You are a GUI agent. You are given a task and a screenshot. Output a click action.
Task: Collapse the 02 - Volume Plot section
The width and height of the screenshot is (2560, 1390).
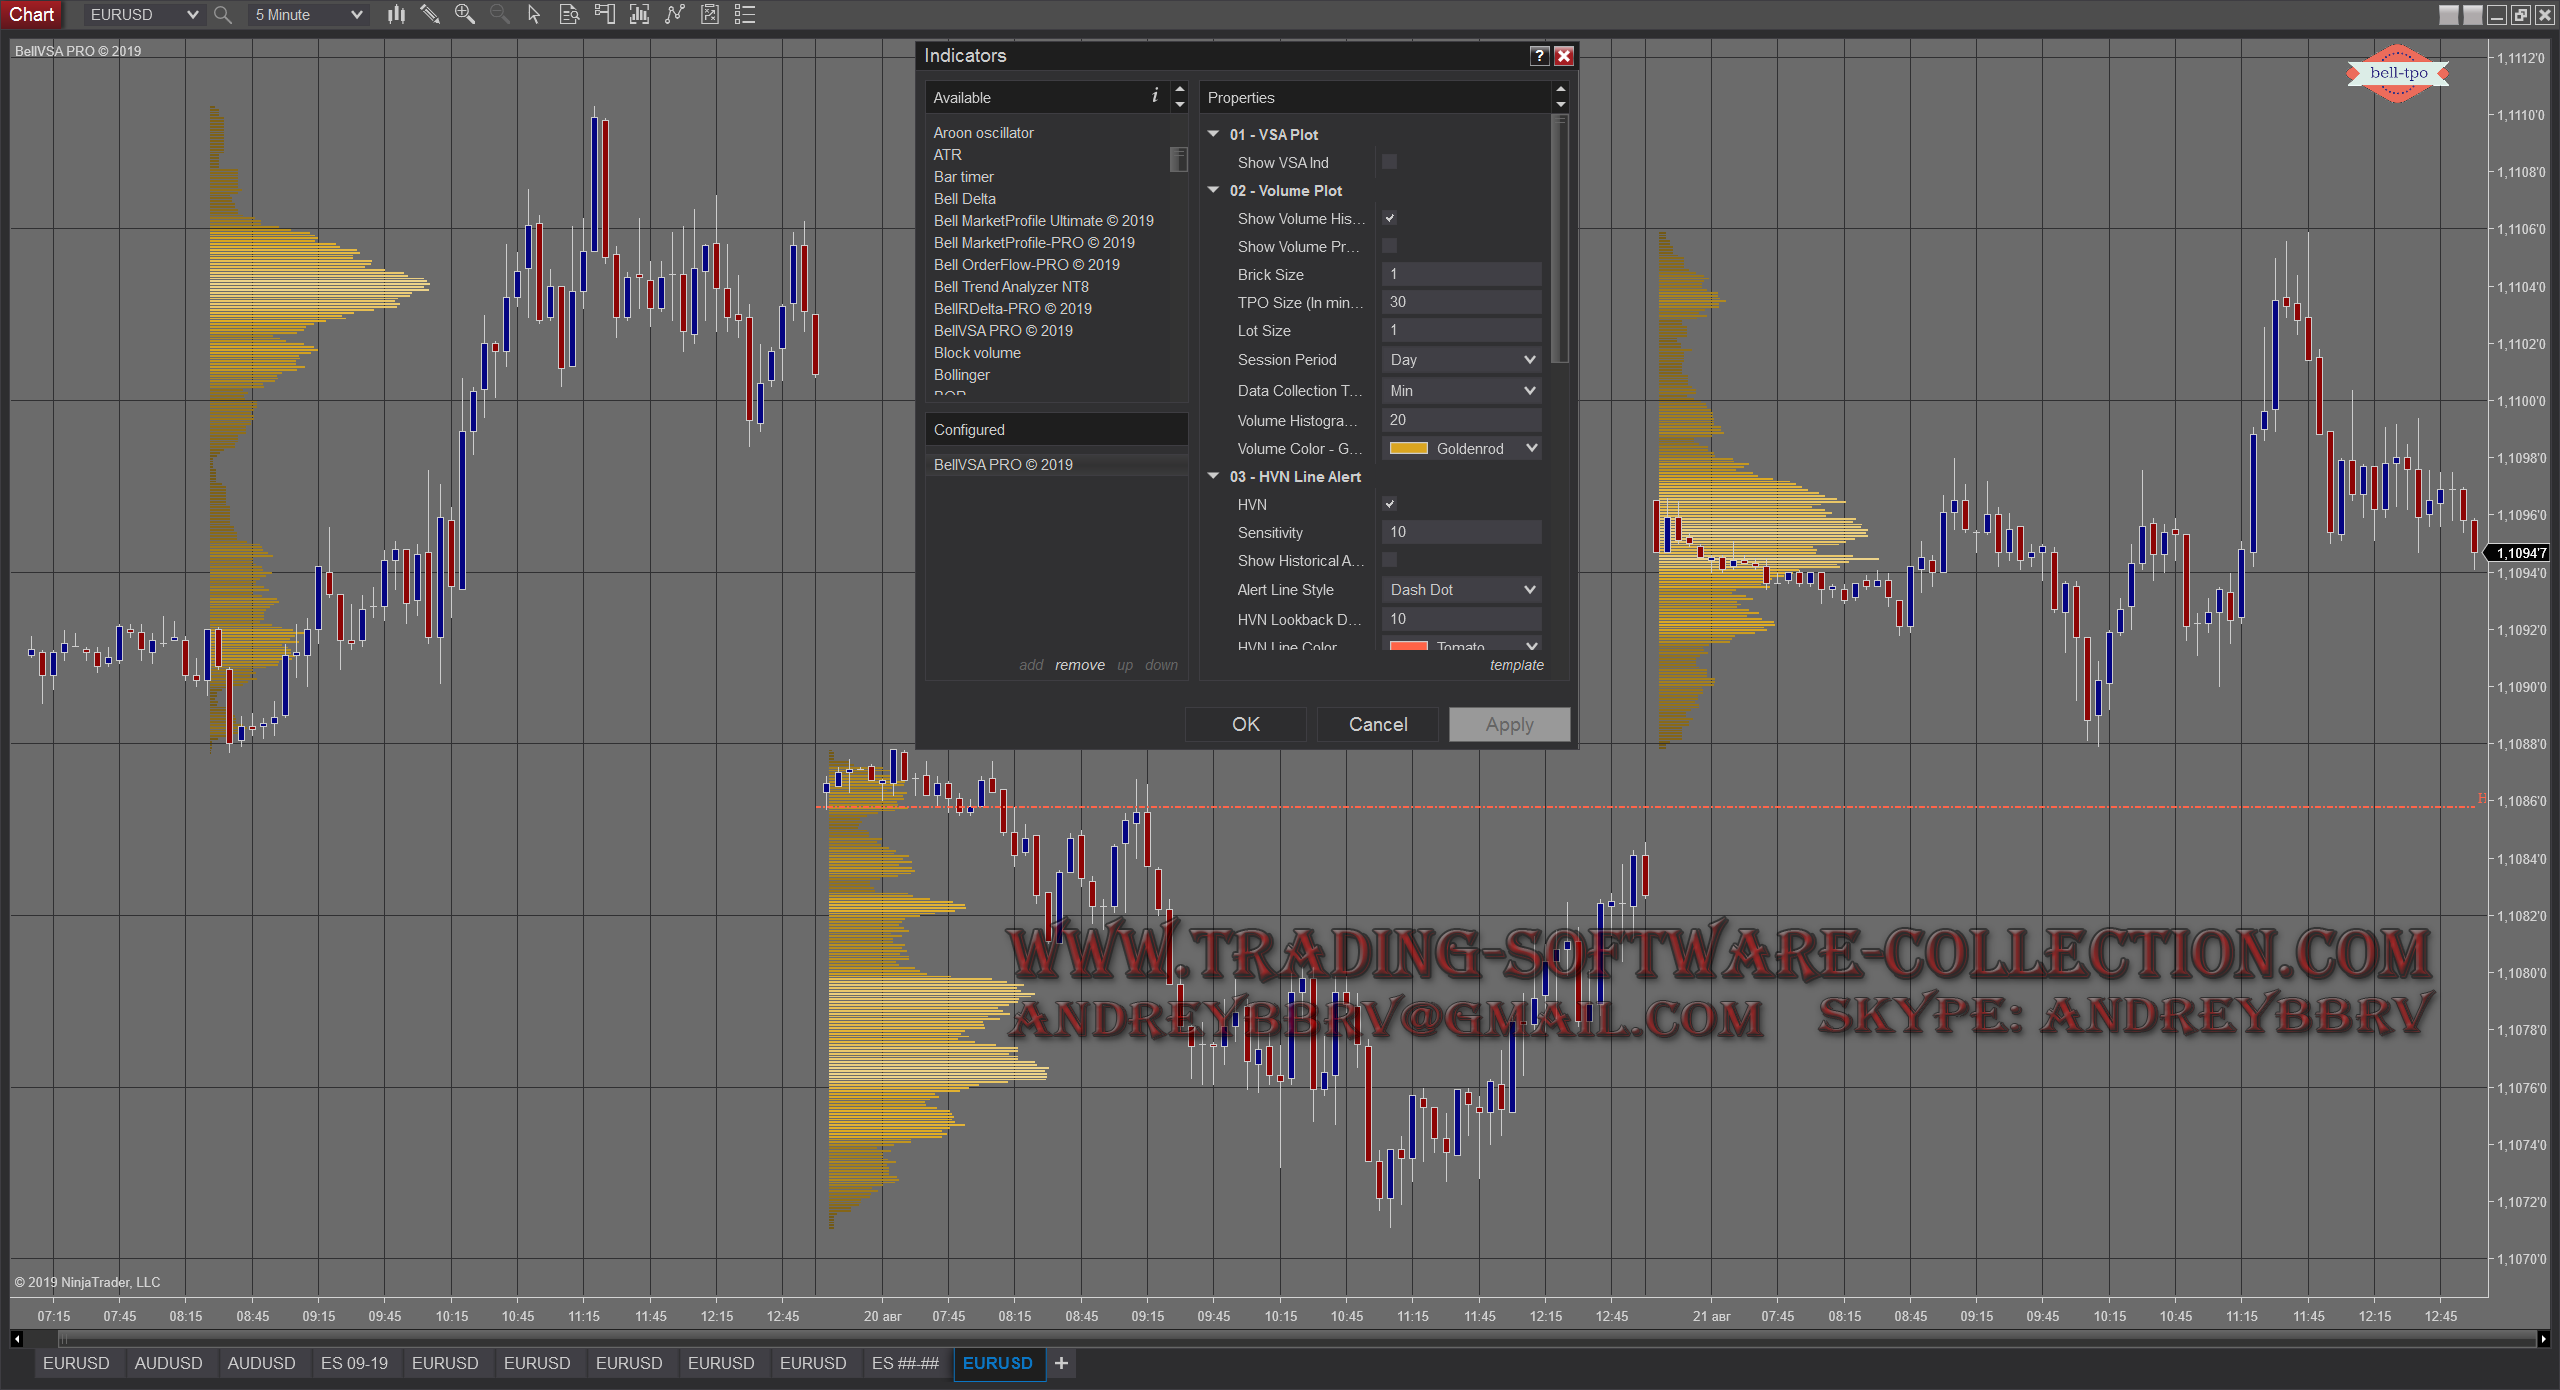(1214, 190)
